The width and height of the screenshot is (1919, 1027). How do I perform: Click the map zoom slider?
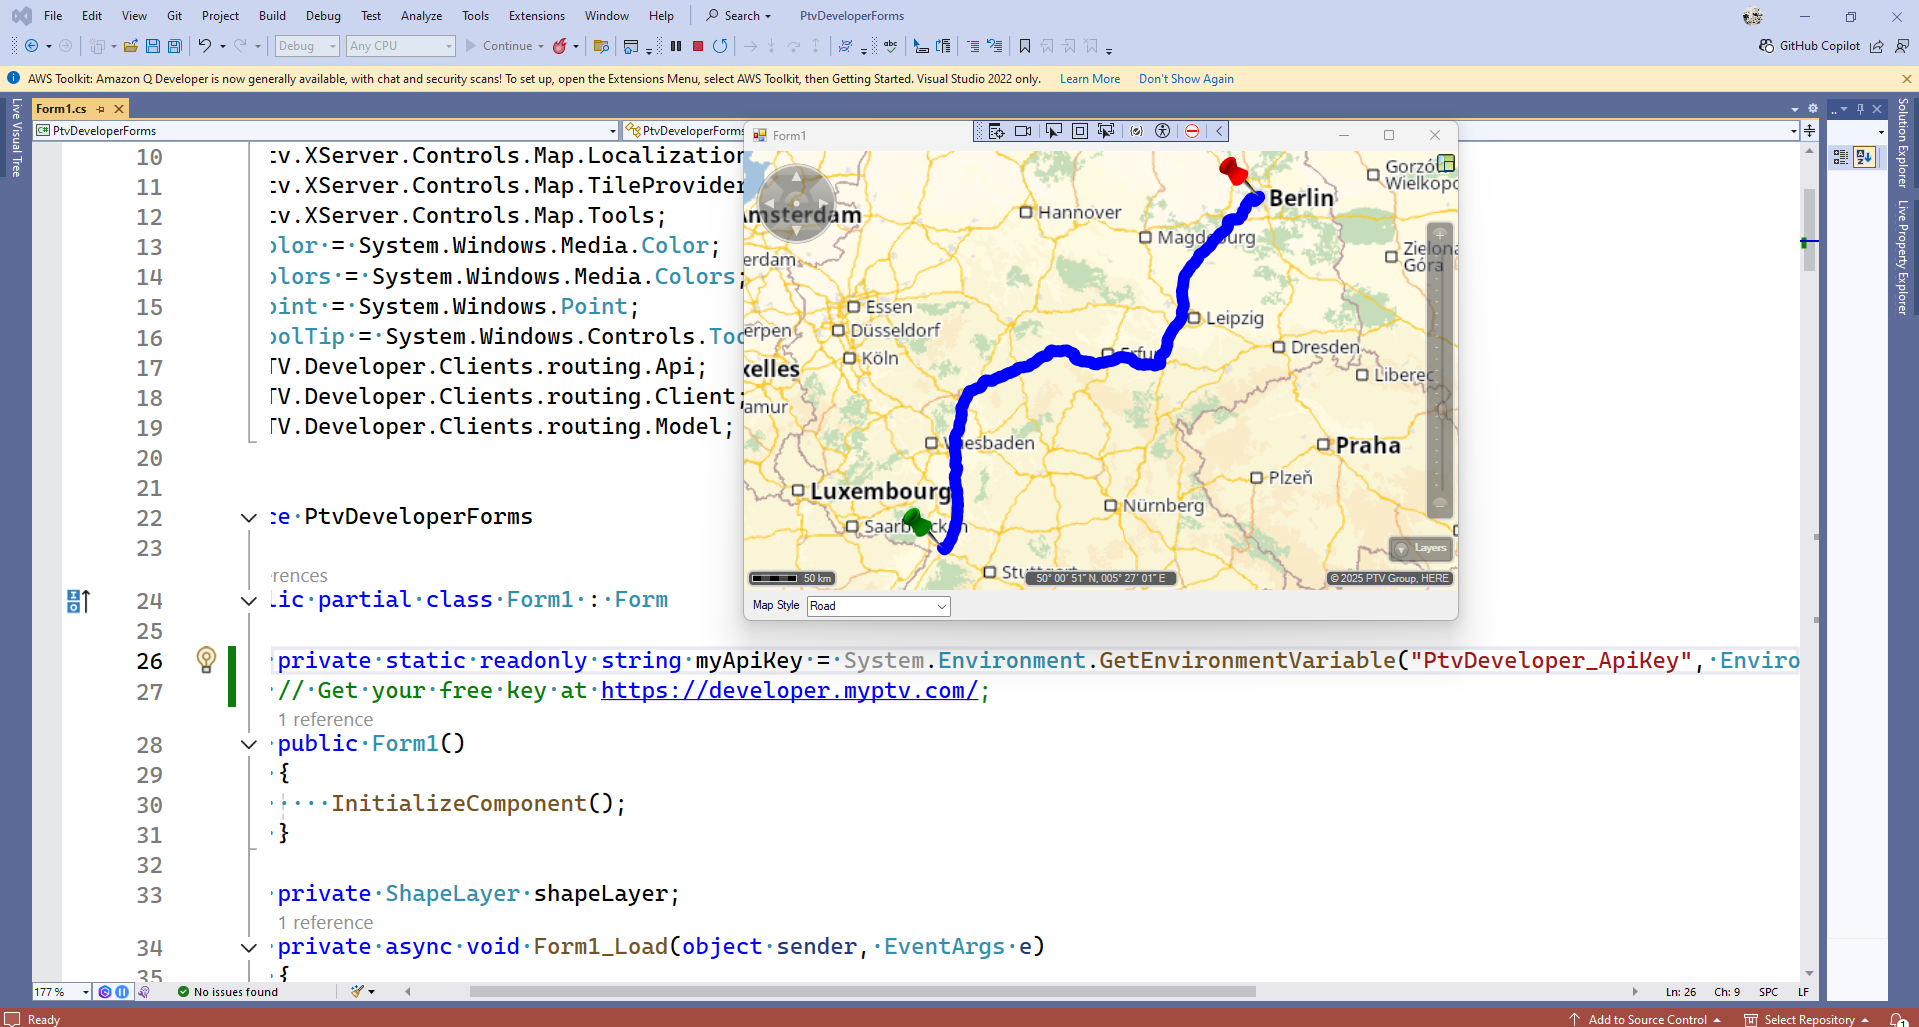coord(1440,370)
